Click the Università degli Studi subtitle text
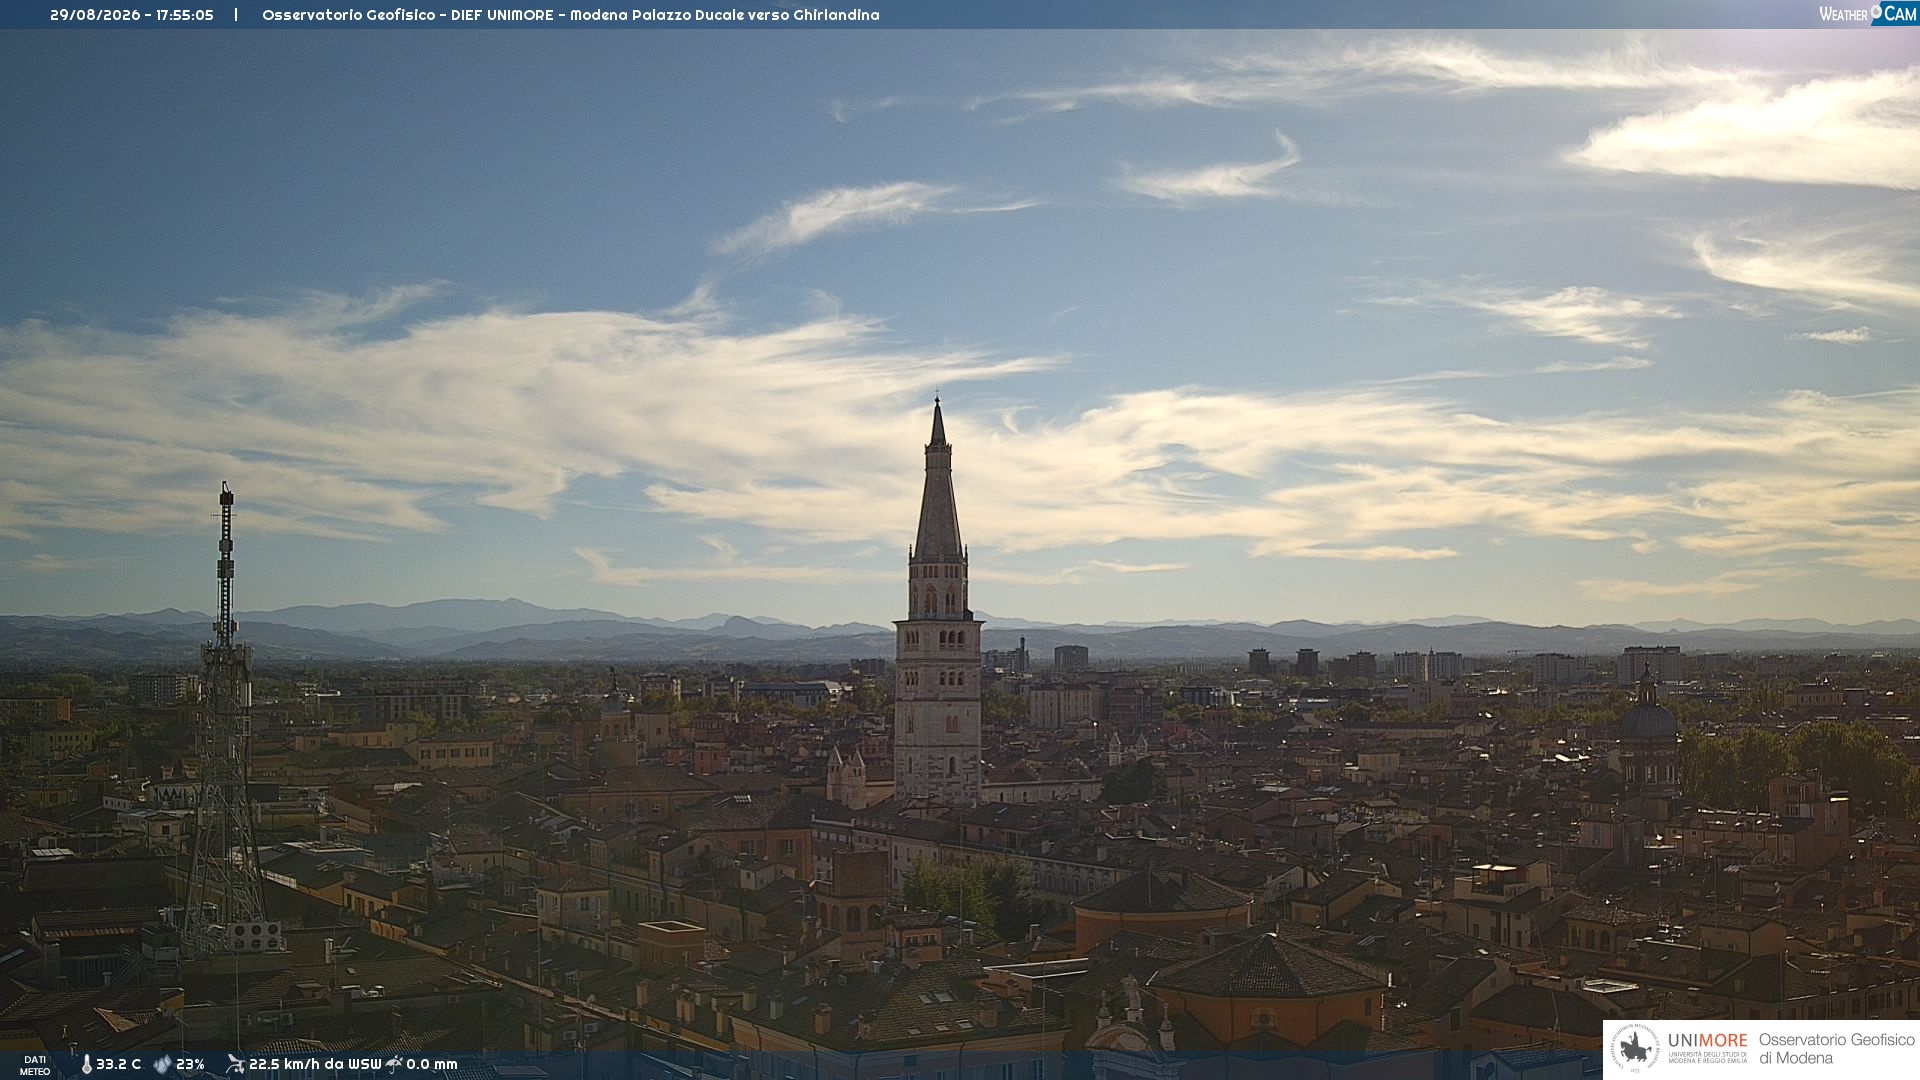 (x=1708, y=1057)
